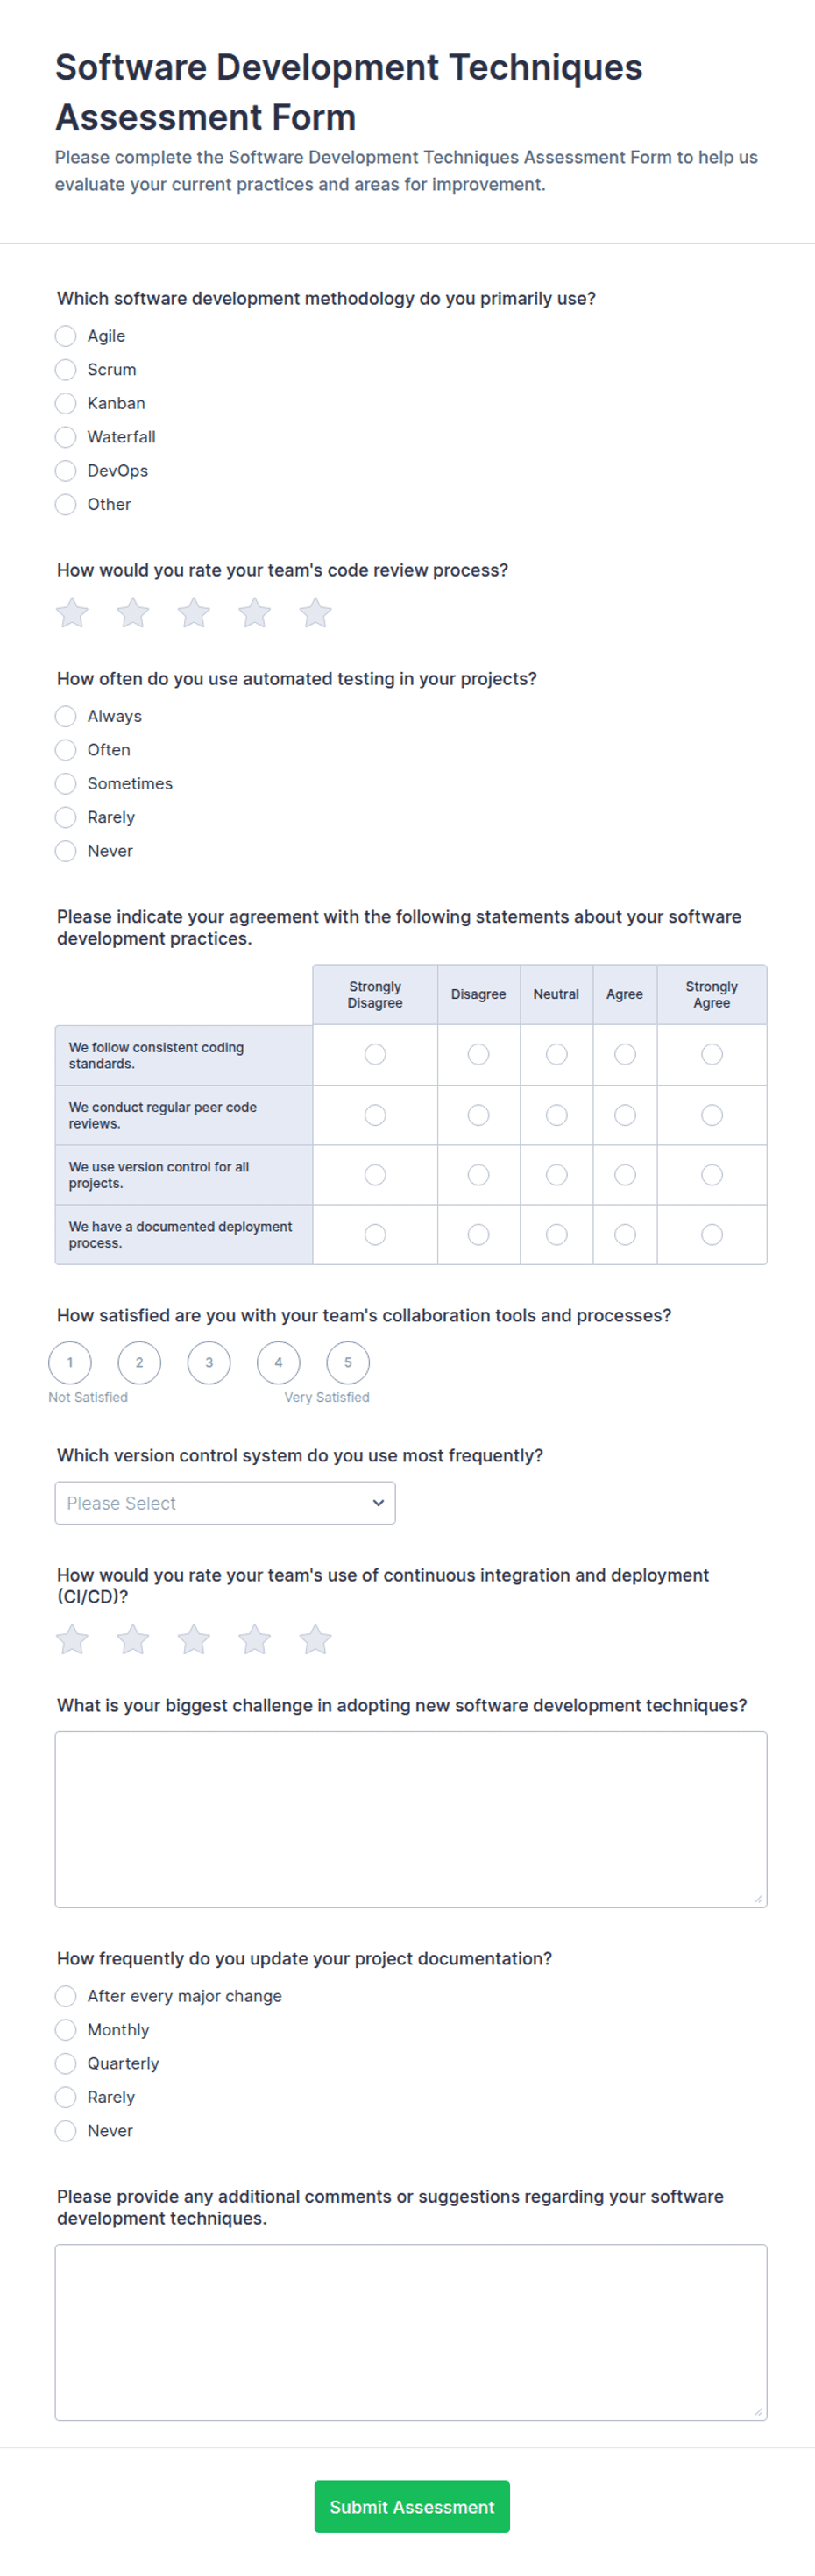Give code review process three stars
Screen dimensions: 815x2576
[x=193, y=613]
